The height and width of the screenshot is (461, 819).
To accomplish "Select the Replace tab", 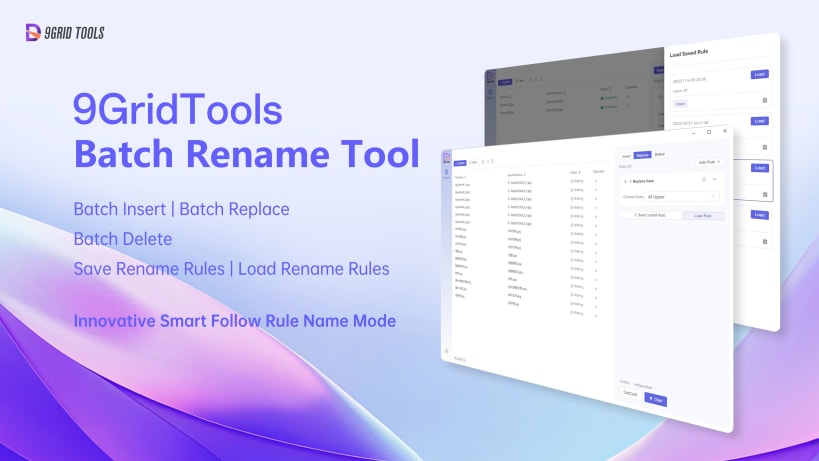I will coord(642,155).
